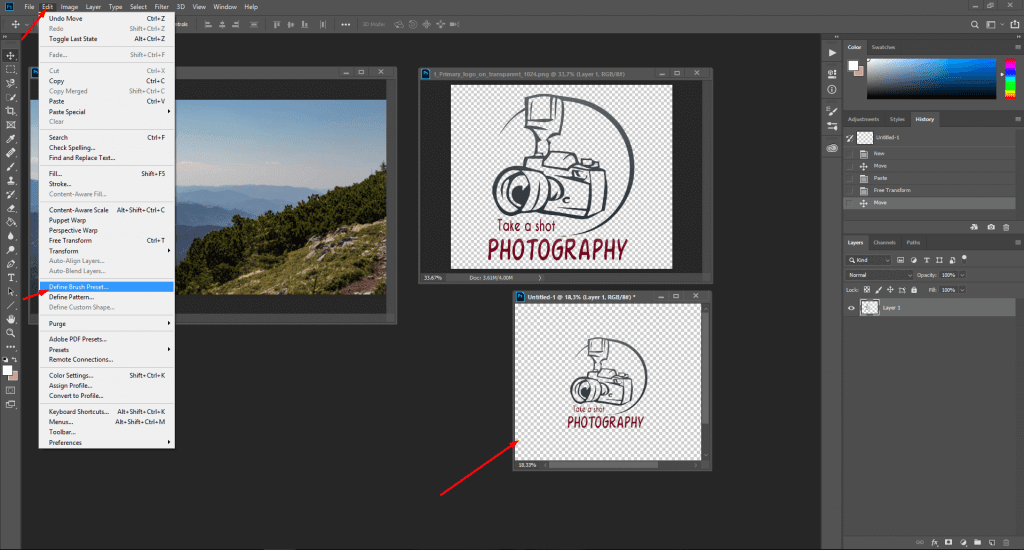Toggle lock position in Layers panel
The image size is (1024, 550).
pos(890,289)
